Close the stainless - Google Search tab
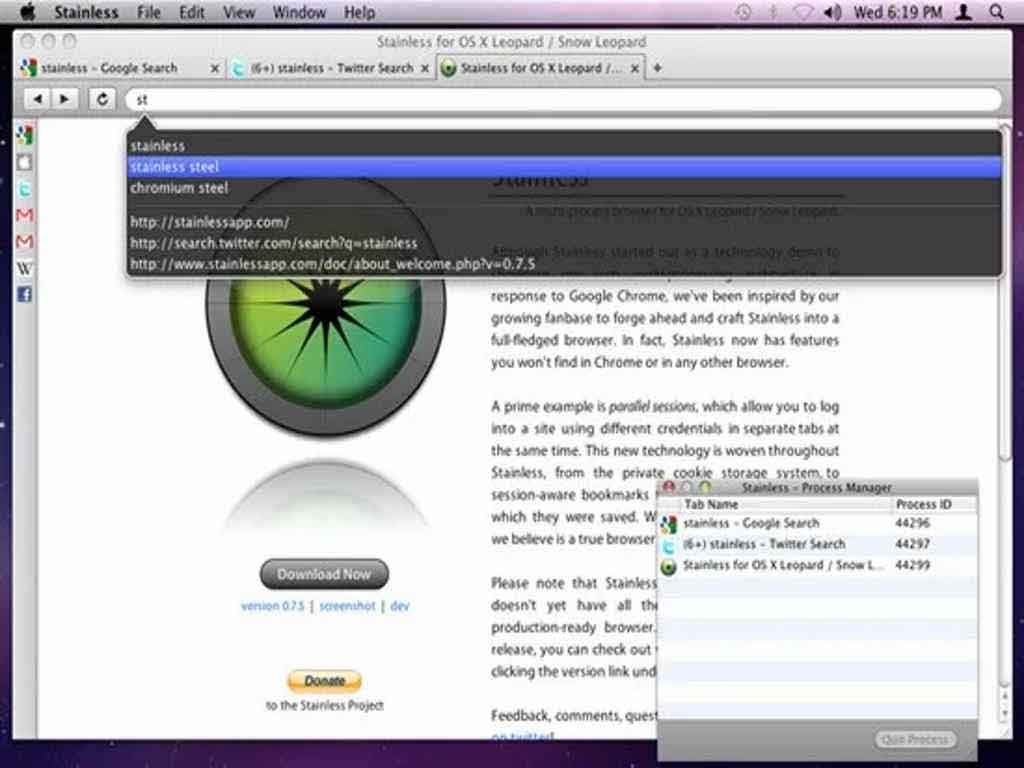 pos(214,68)
